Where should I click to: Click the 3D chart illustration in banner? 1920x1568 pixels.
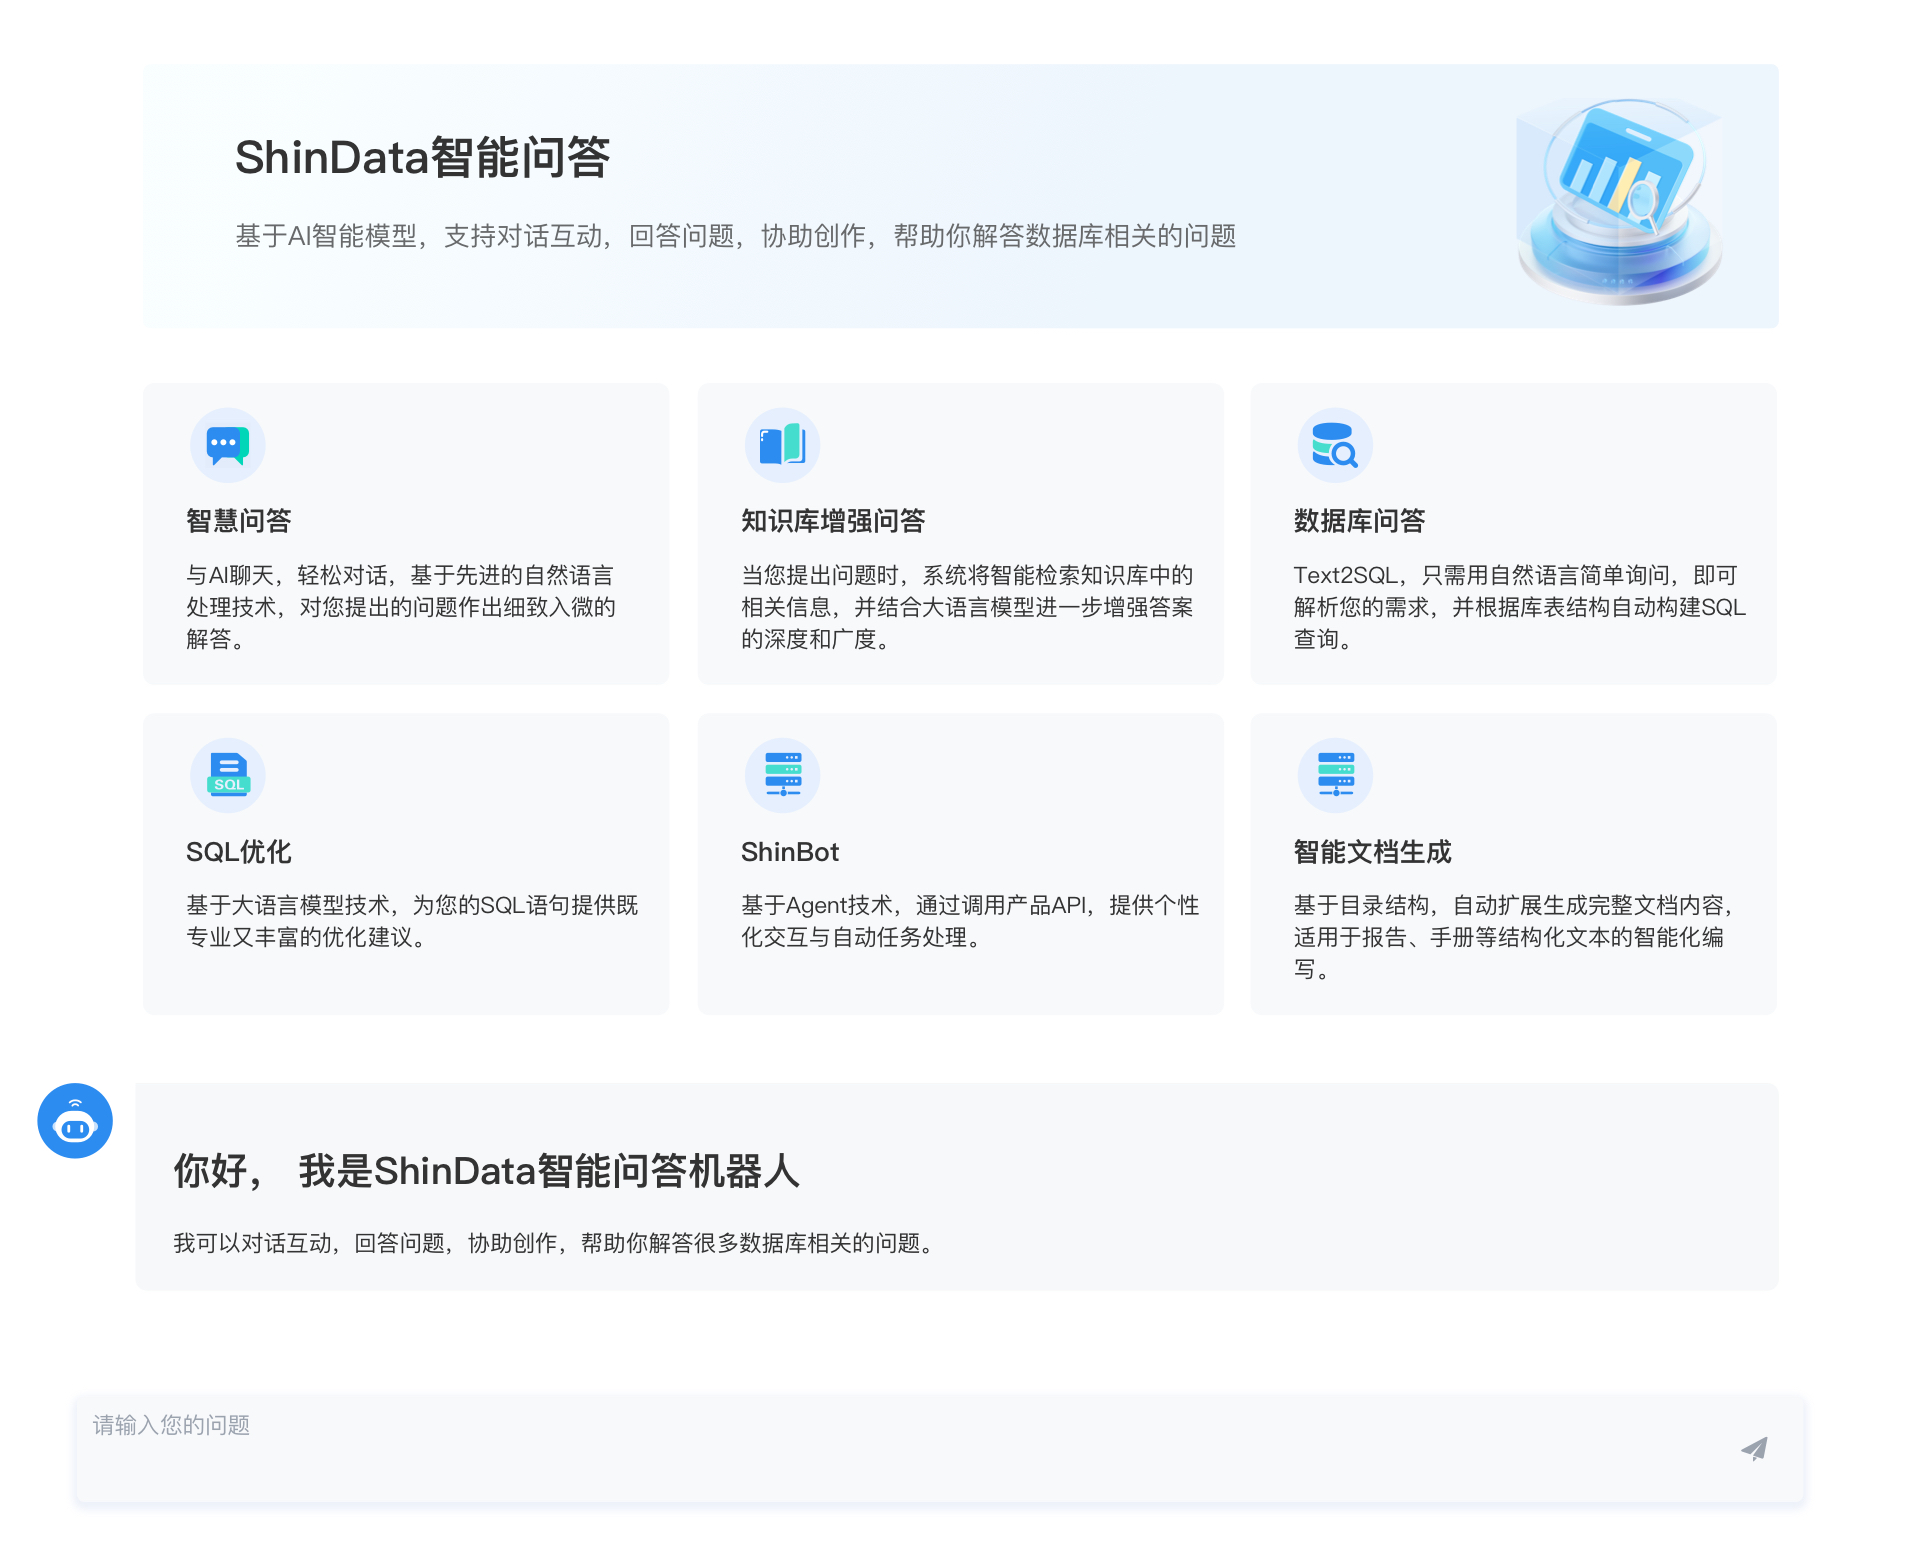[x=1620, y=200]
